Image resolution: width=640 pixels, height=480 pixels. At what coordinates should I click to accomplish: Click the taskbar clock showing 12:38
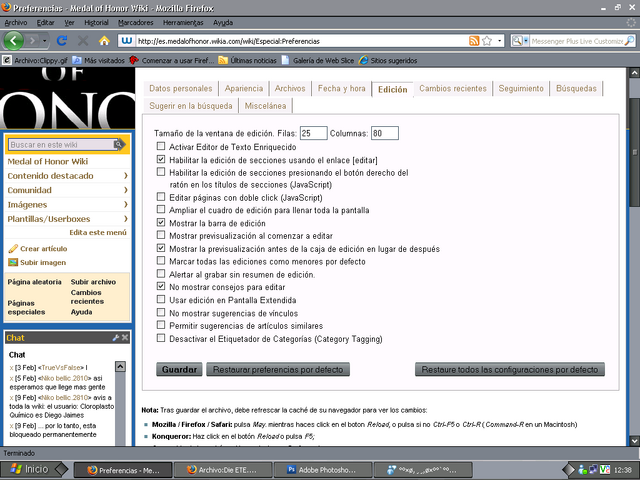pos(622,470)
